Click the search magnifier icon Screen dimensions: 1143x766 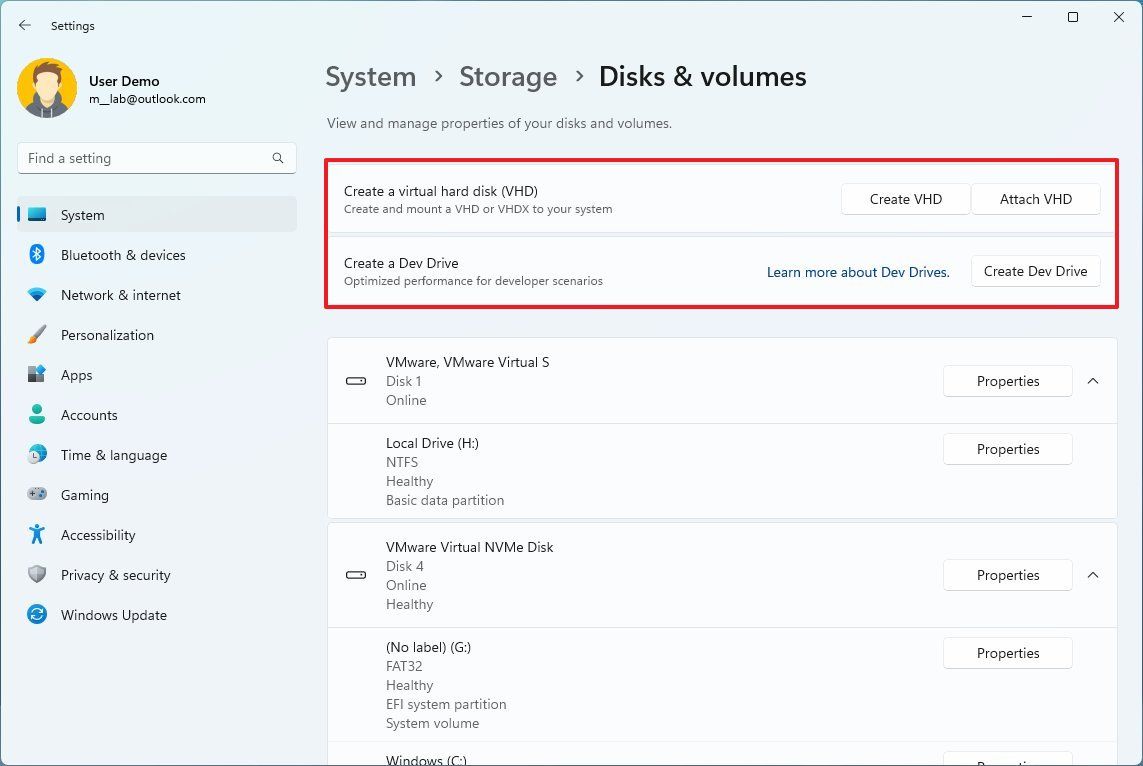277,158
